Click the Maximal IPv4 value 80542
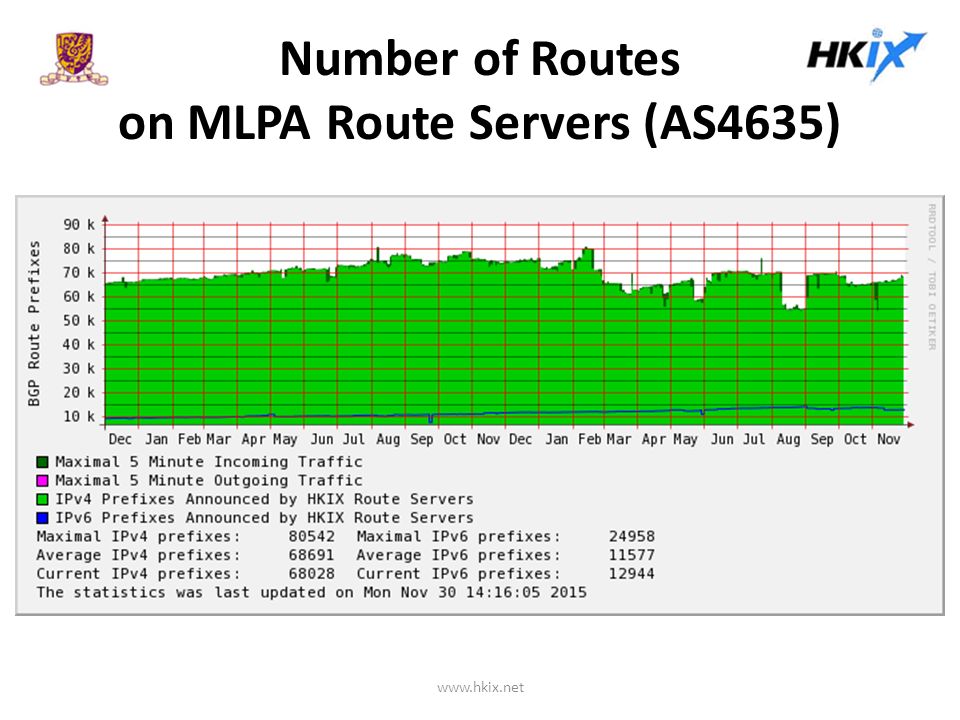This screenshot has width=960, height=720. (x=312, y=536)
